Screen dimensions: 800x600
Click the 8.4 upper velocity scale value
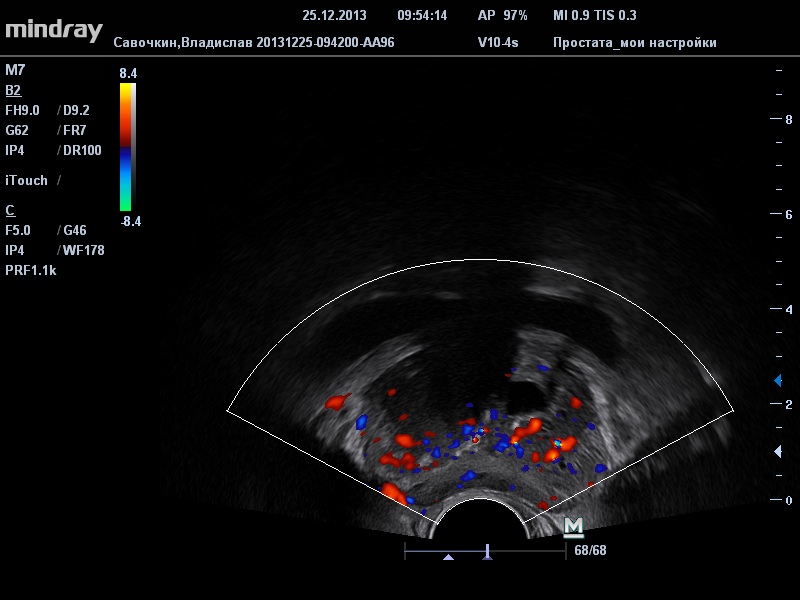tap(128, 73)
